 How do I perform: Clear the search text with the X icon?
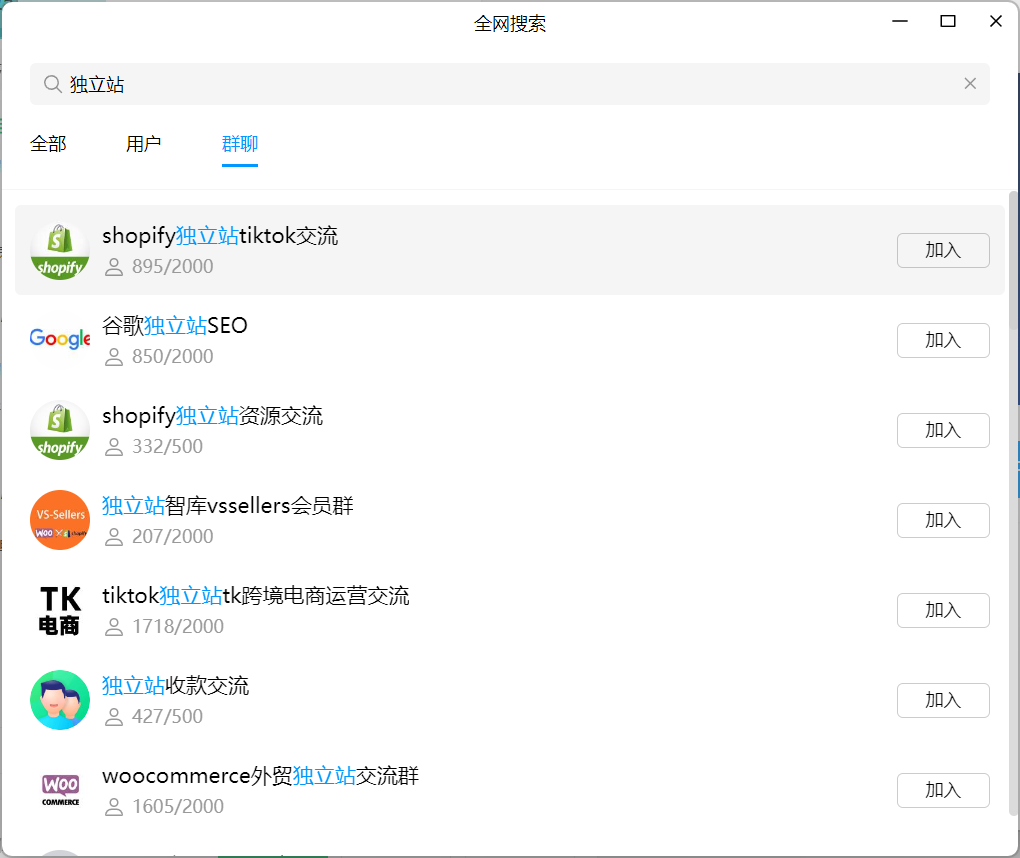(x=969, y=84)
